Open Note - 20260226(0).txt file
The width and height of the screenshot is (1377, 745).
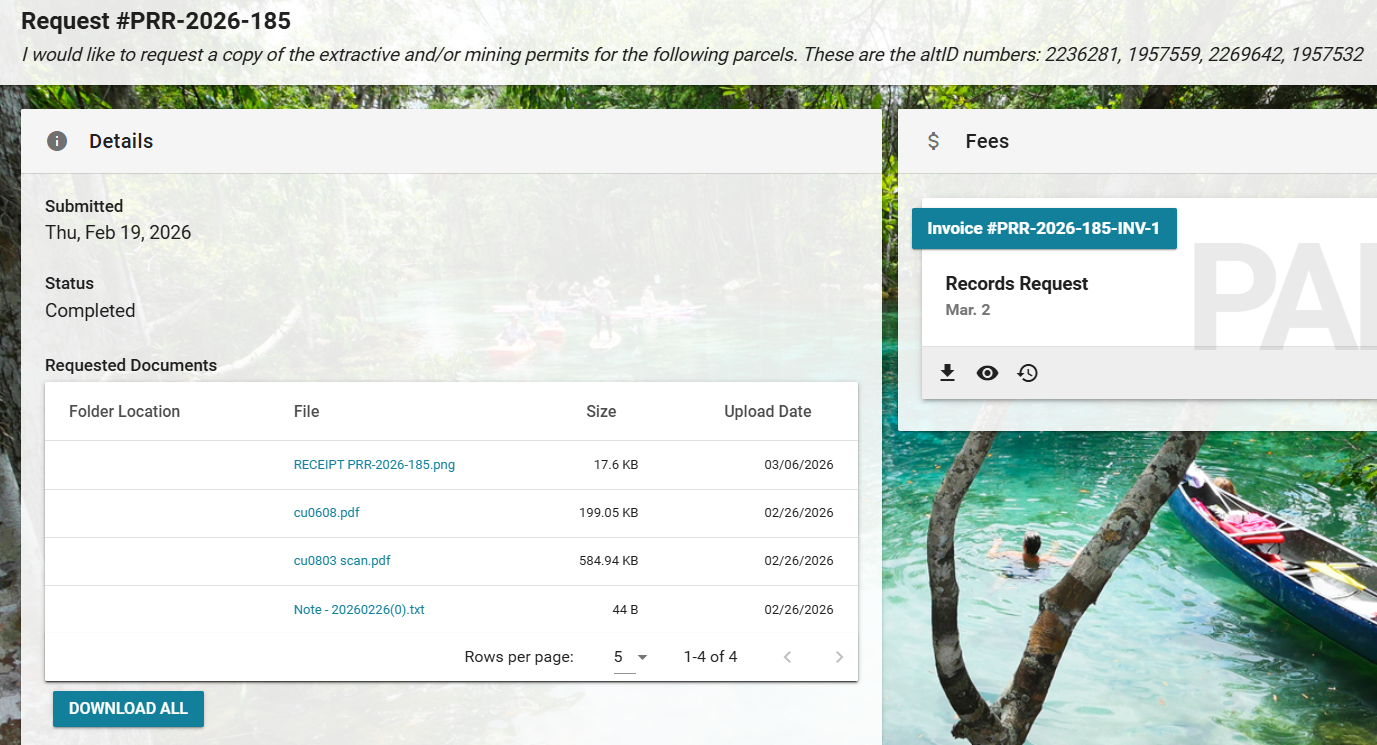(x=359, y=609)
